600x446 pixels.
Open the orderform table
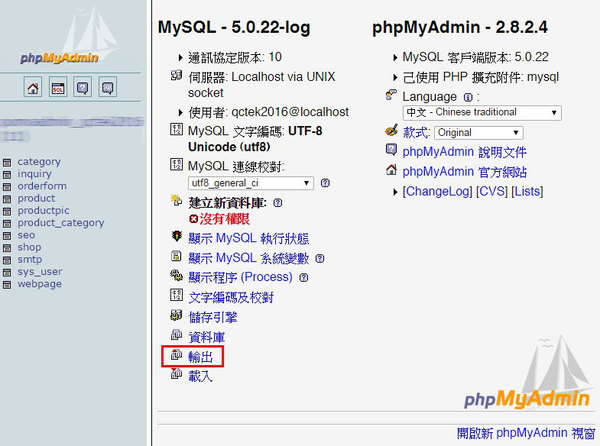(42, 186)
